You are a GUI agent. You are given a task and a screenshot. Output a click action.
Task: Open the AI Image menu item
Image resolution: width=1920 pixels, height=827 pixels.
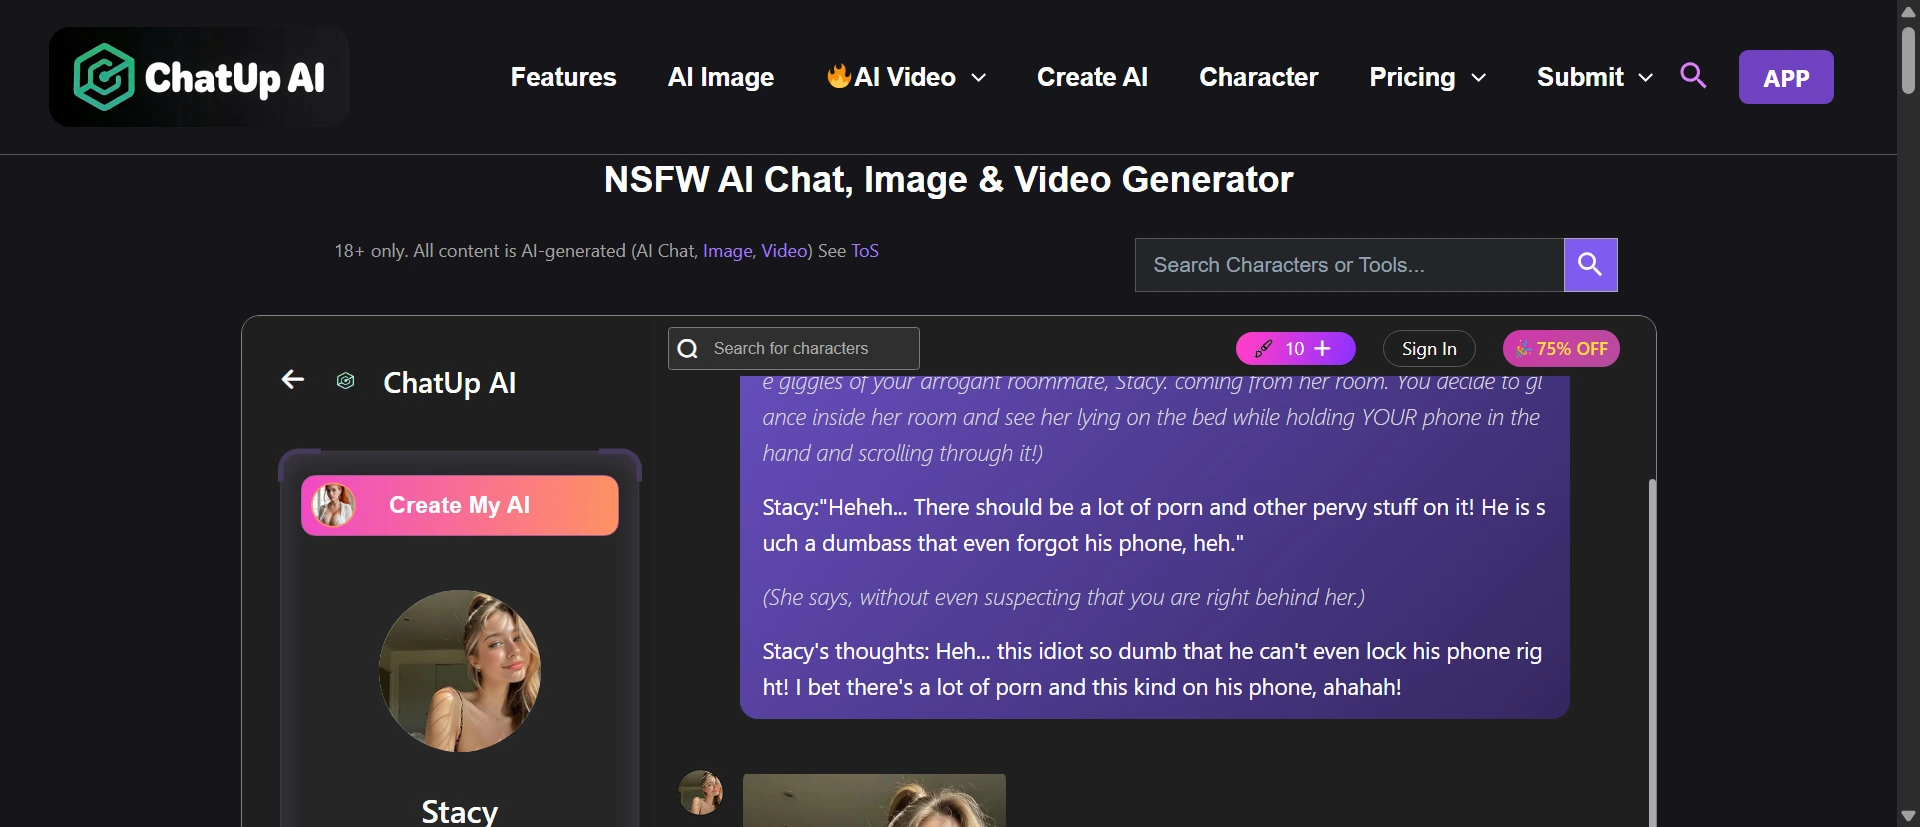(x=721, y=77)
